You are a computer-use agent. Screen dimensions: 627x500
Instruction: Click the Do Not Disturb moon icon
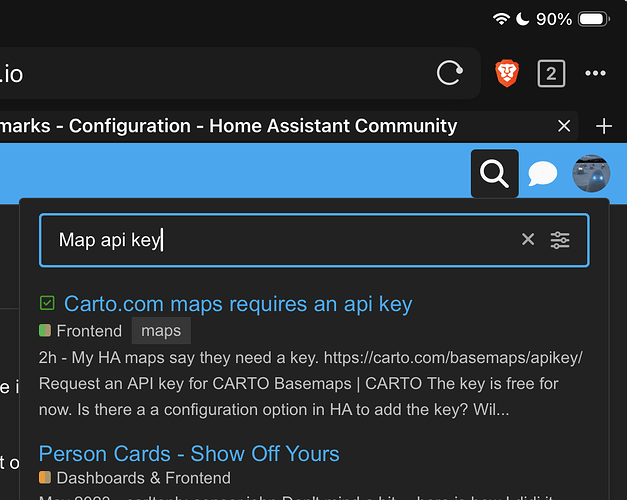522,19
